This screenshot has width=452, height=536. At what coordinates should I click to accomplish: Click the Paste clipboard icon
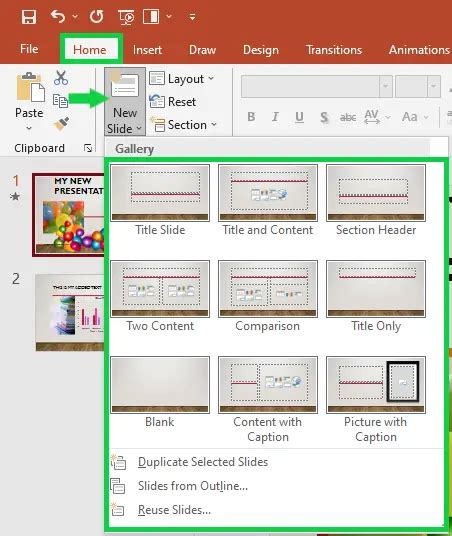(30, 87)
